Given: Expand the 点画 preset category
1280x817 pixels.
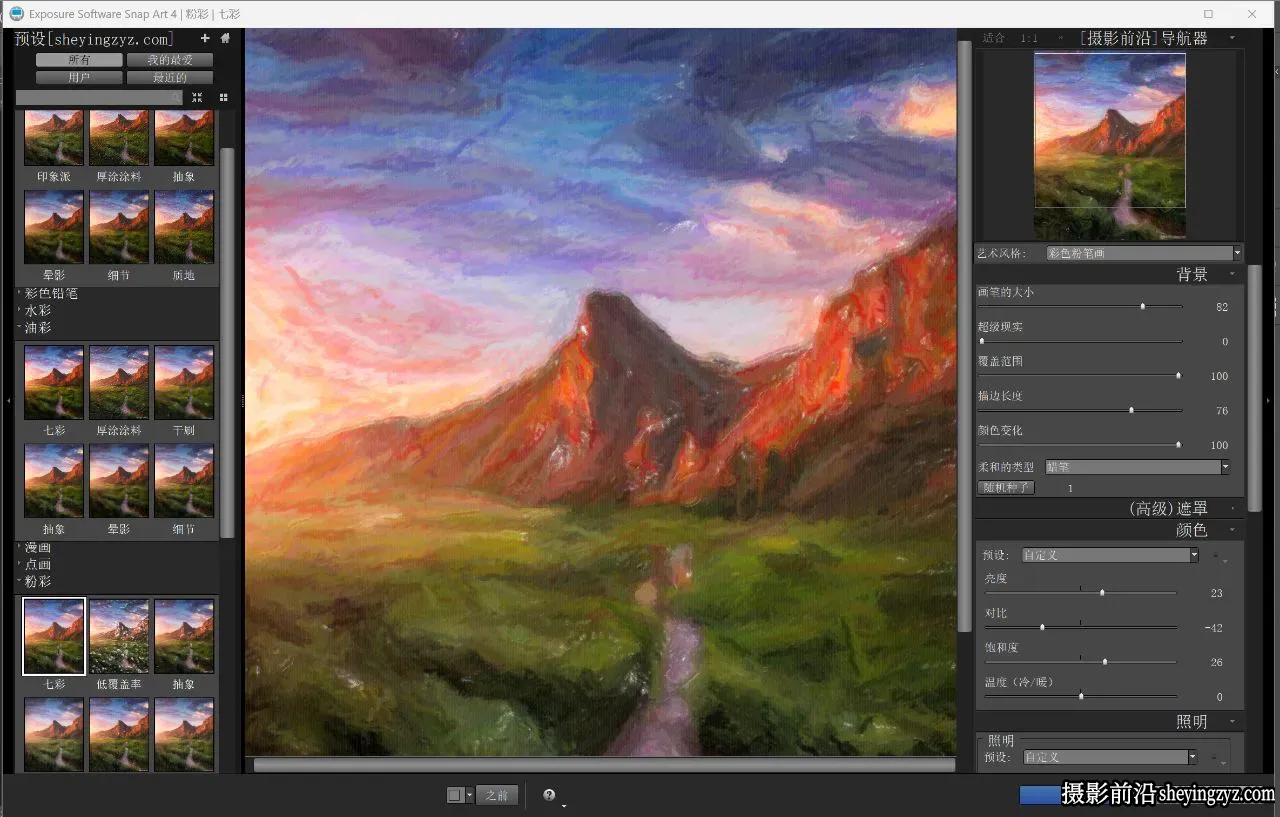Looking at the screenshot, I should (38, 565).
